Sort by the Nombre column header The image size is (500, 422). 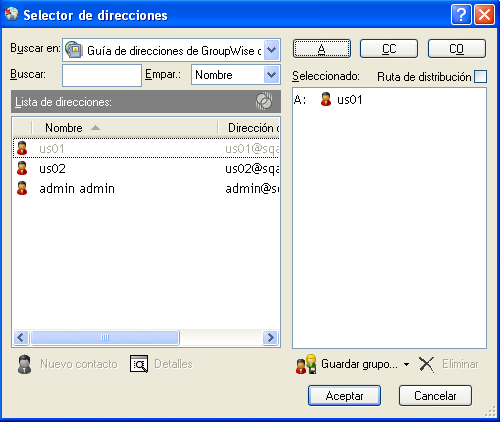[x=125, y=128]
